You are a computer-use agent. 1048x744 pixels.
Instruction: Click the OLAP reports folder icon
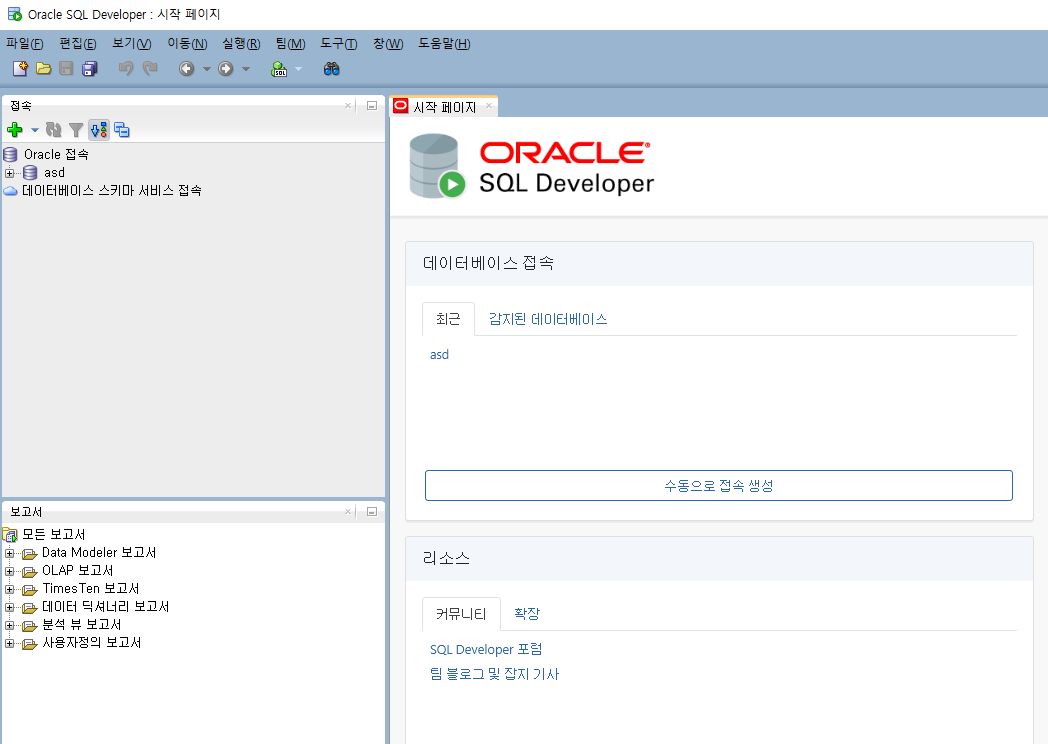coord(29,571)
